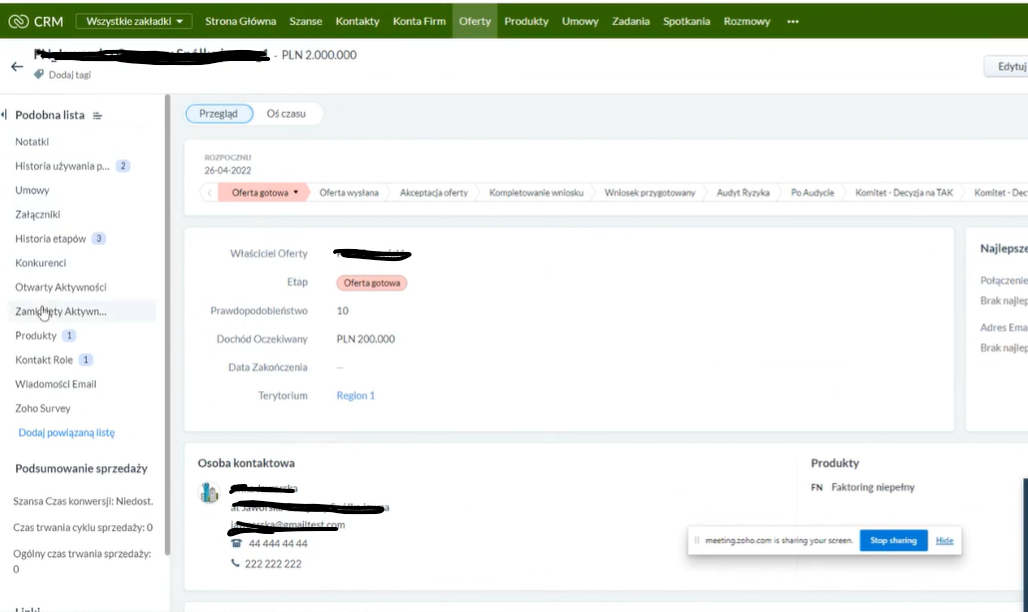Click the mobile phone icon beside 222 222 222
Image resolution: width=1028 pixels, height=612 pixels.
tap(235, 563)
